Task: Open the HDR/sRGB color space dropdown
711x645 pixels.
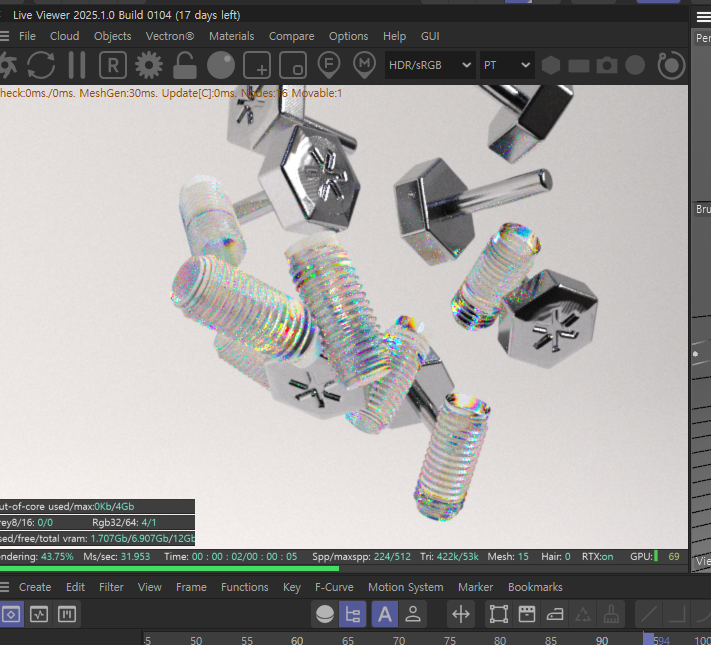Action: pyautogui.click(x=429, y=65)
